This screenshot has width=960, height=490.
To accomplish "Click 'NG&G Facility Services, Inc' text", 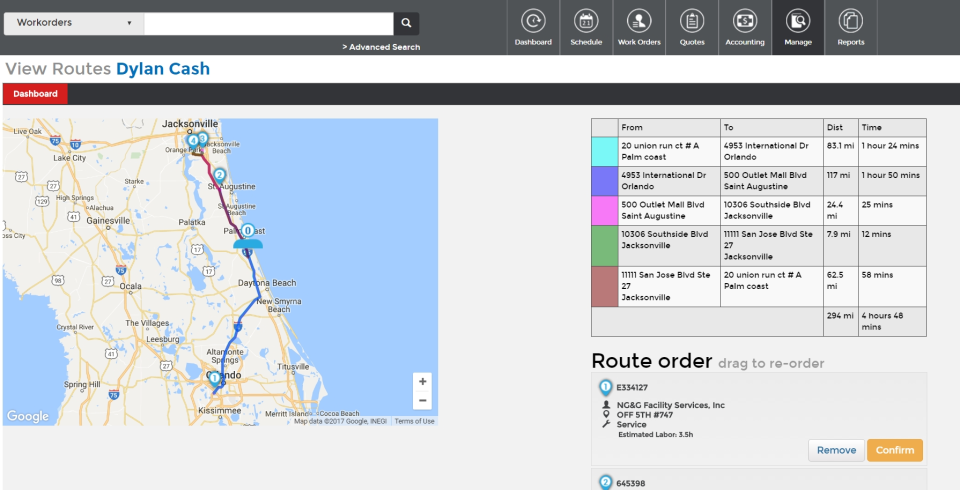I will click(670, 405).
